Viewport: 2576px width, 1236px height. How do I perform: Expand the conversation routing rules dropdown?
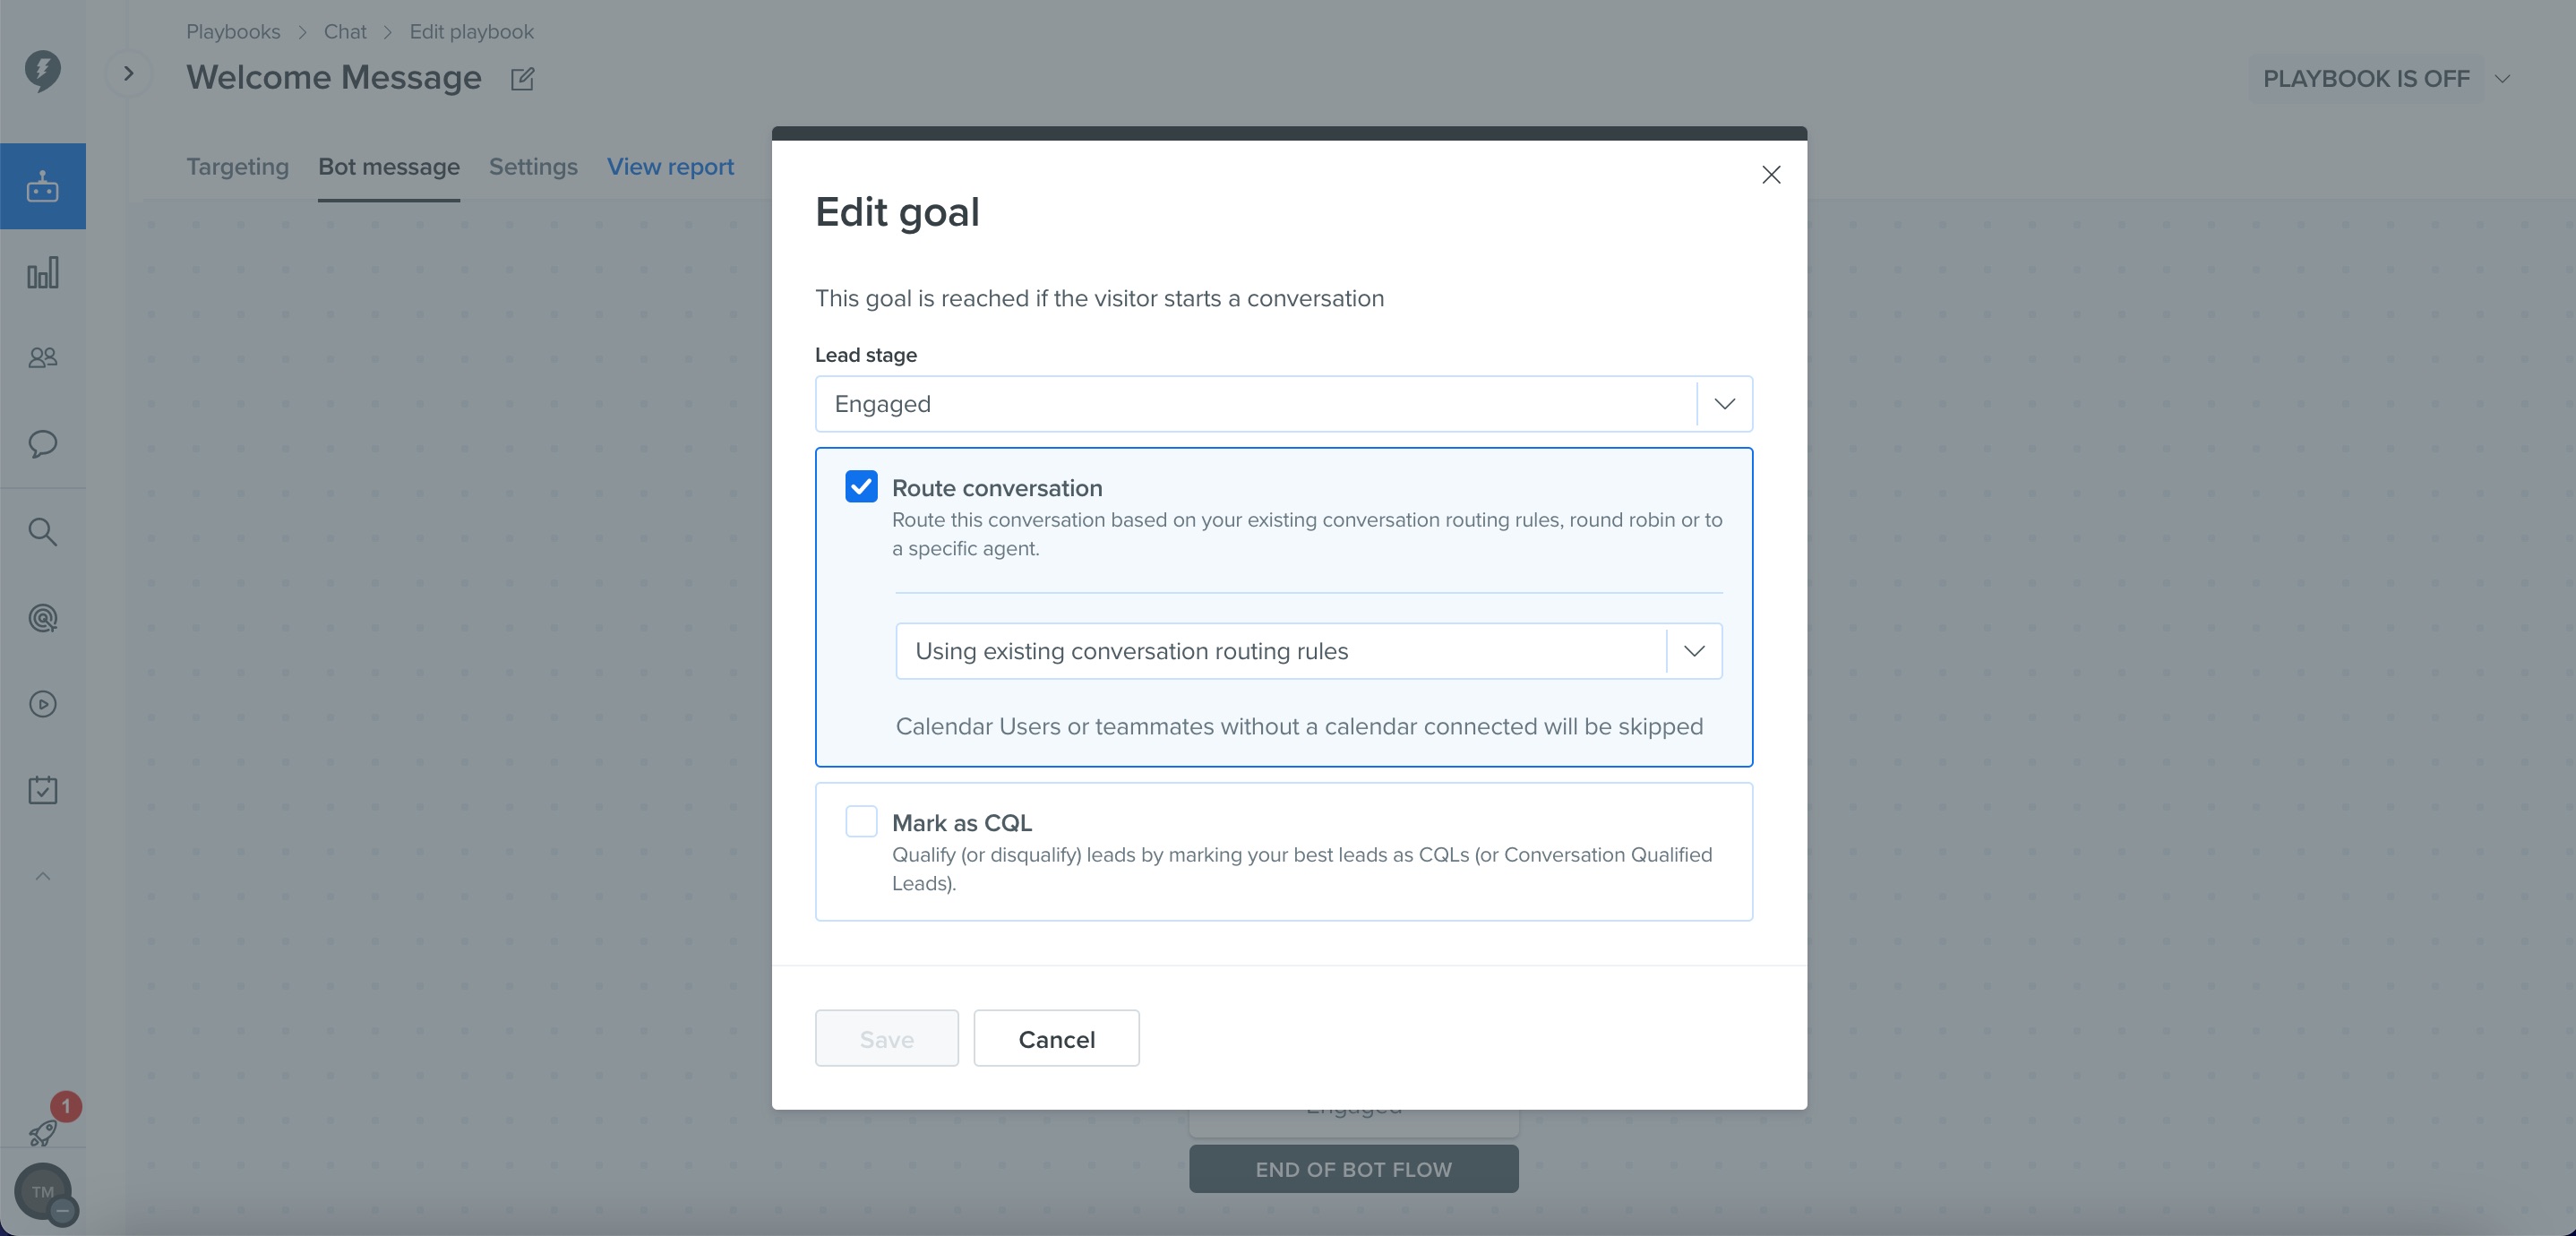pos(1308,651)
